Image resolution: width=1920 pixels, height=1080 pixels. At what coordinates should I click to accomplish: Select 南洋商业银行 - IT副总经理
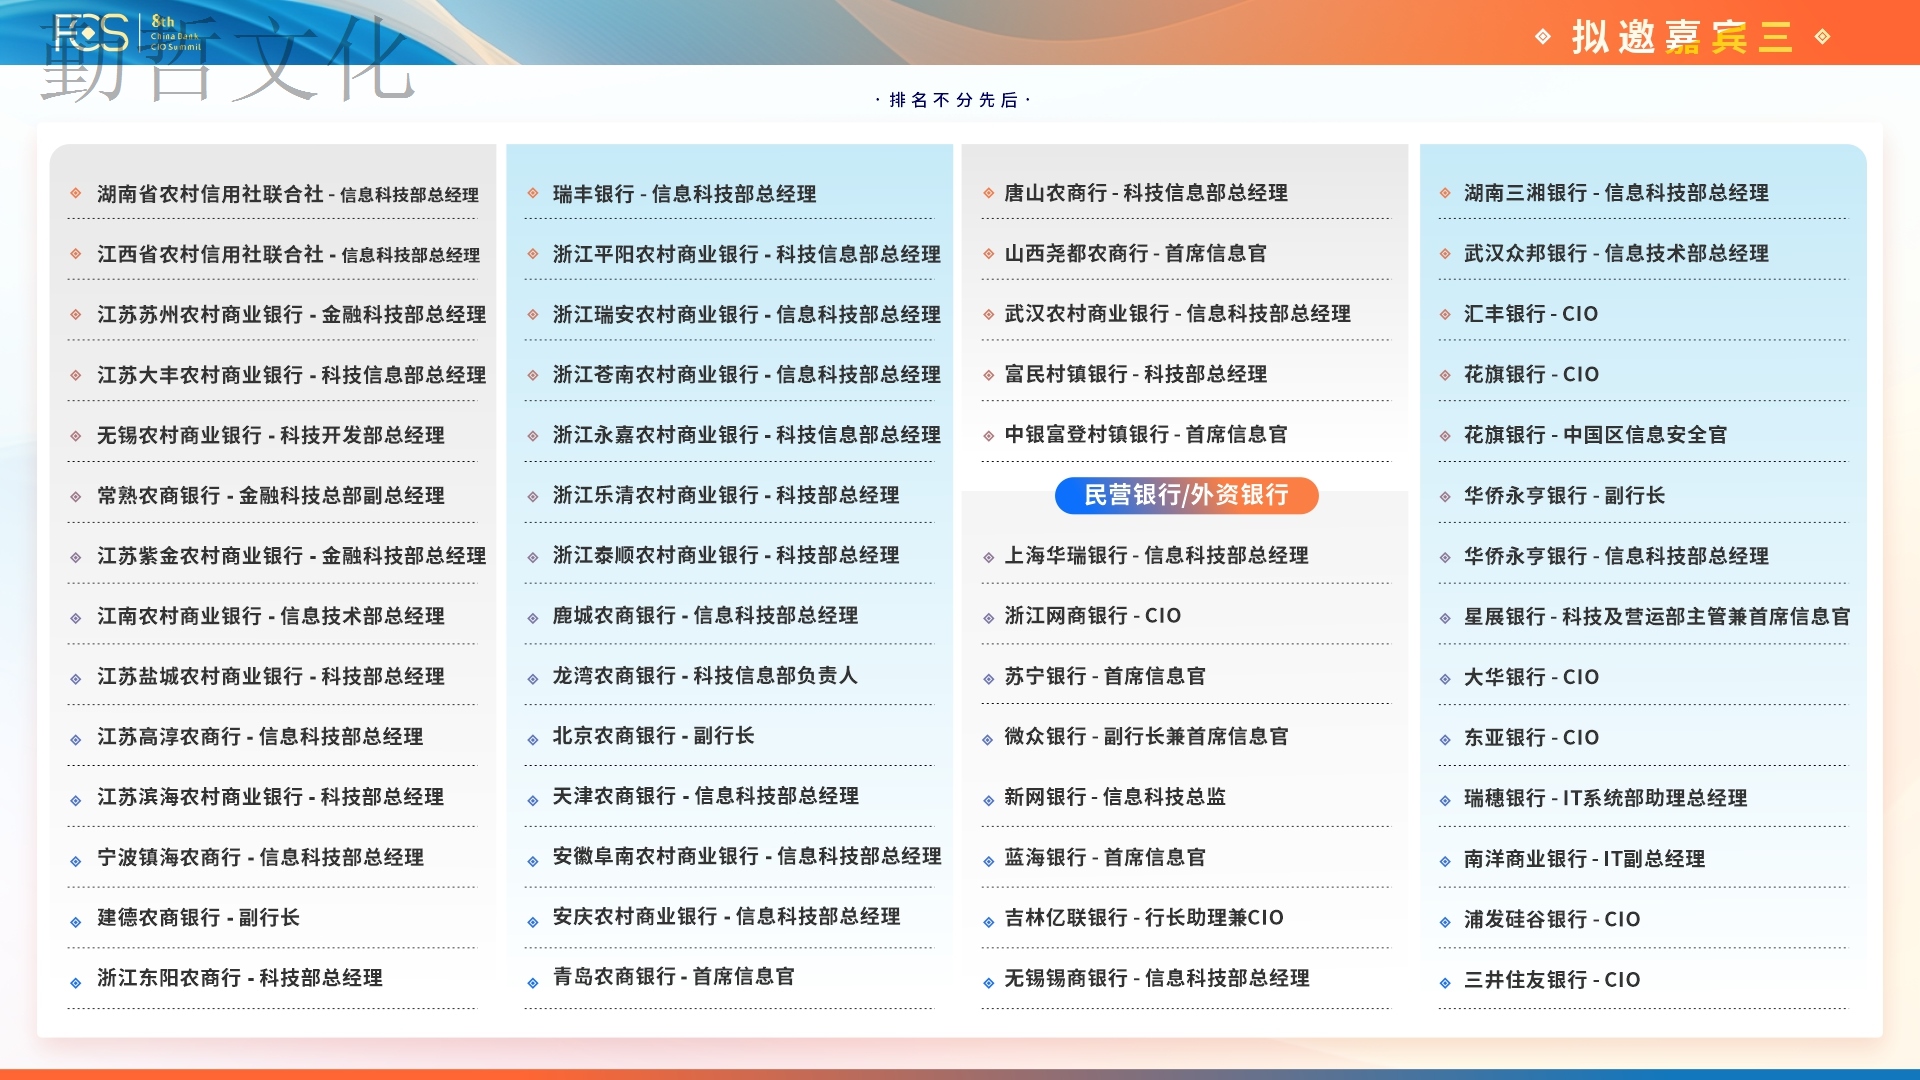click(x=1585, y=858)
